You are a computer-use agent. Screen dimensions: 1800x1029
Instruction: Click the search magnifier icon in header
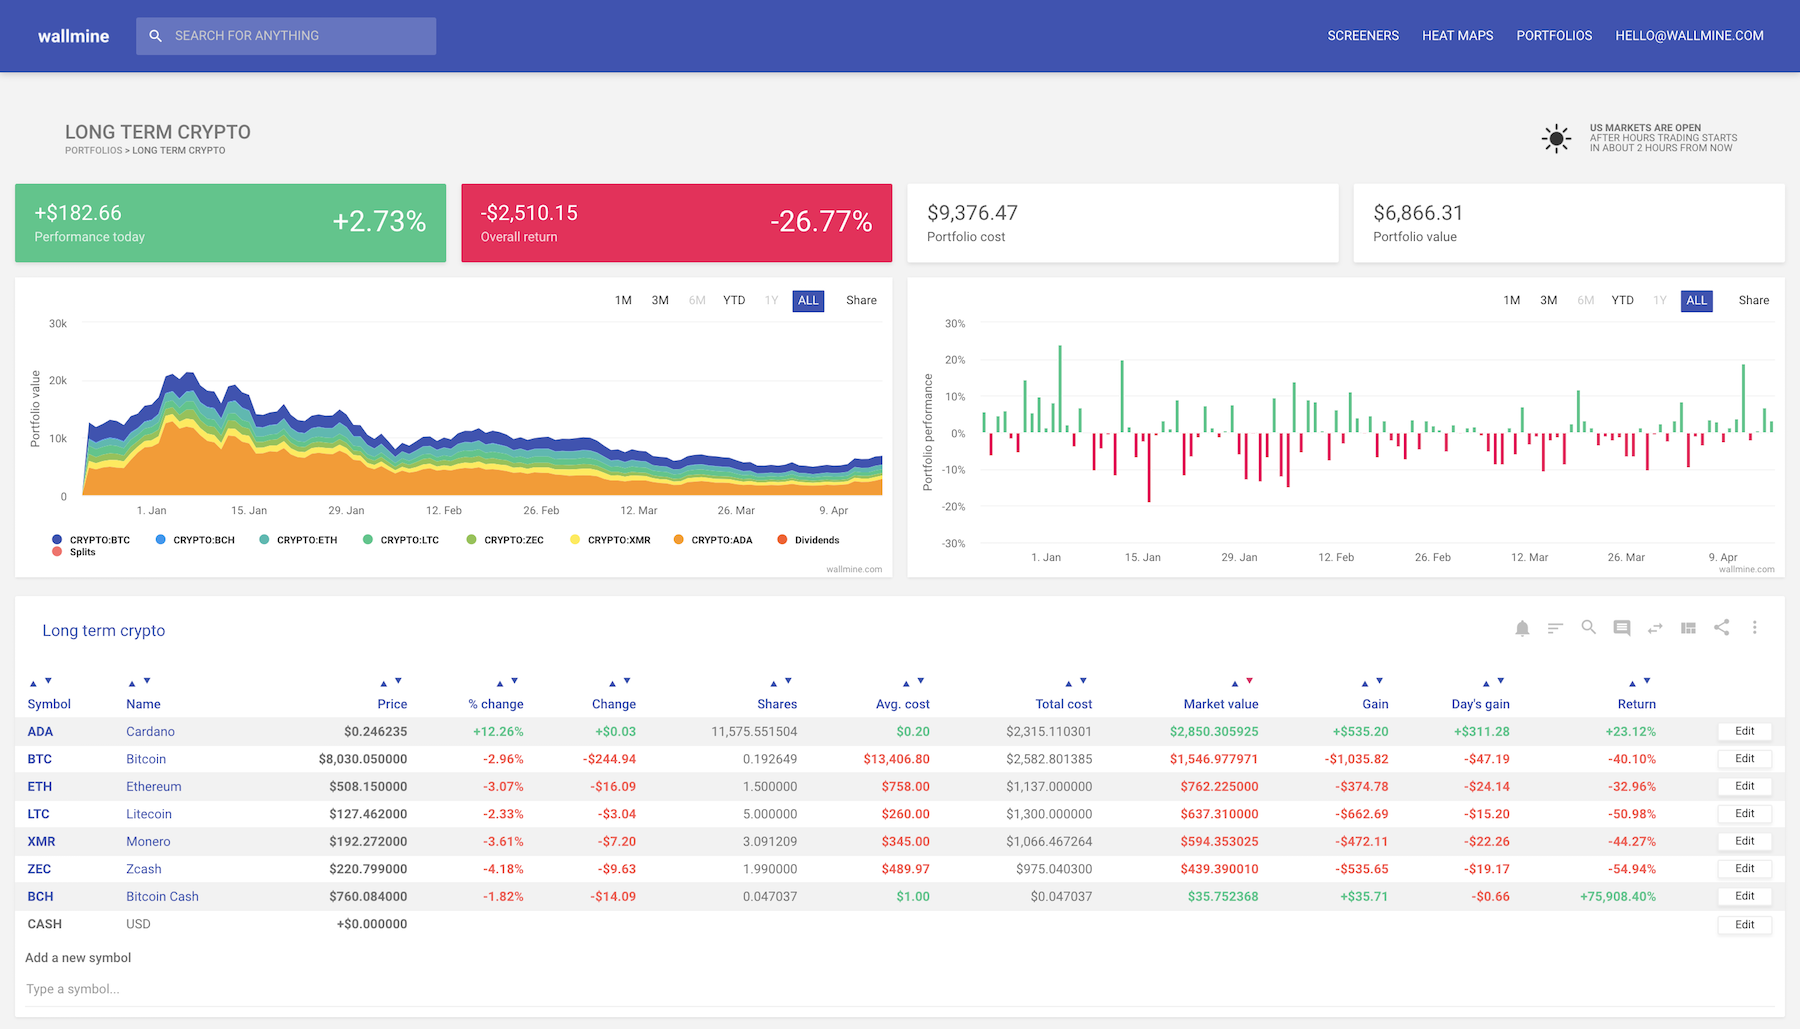click(x=155, y=36)
